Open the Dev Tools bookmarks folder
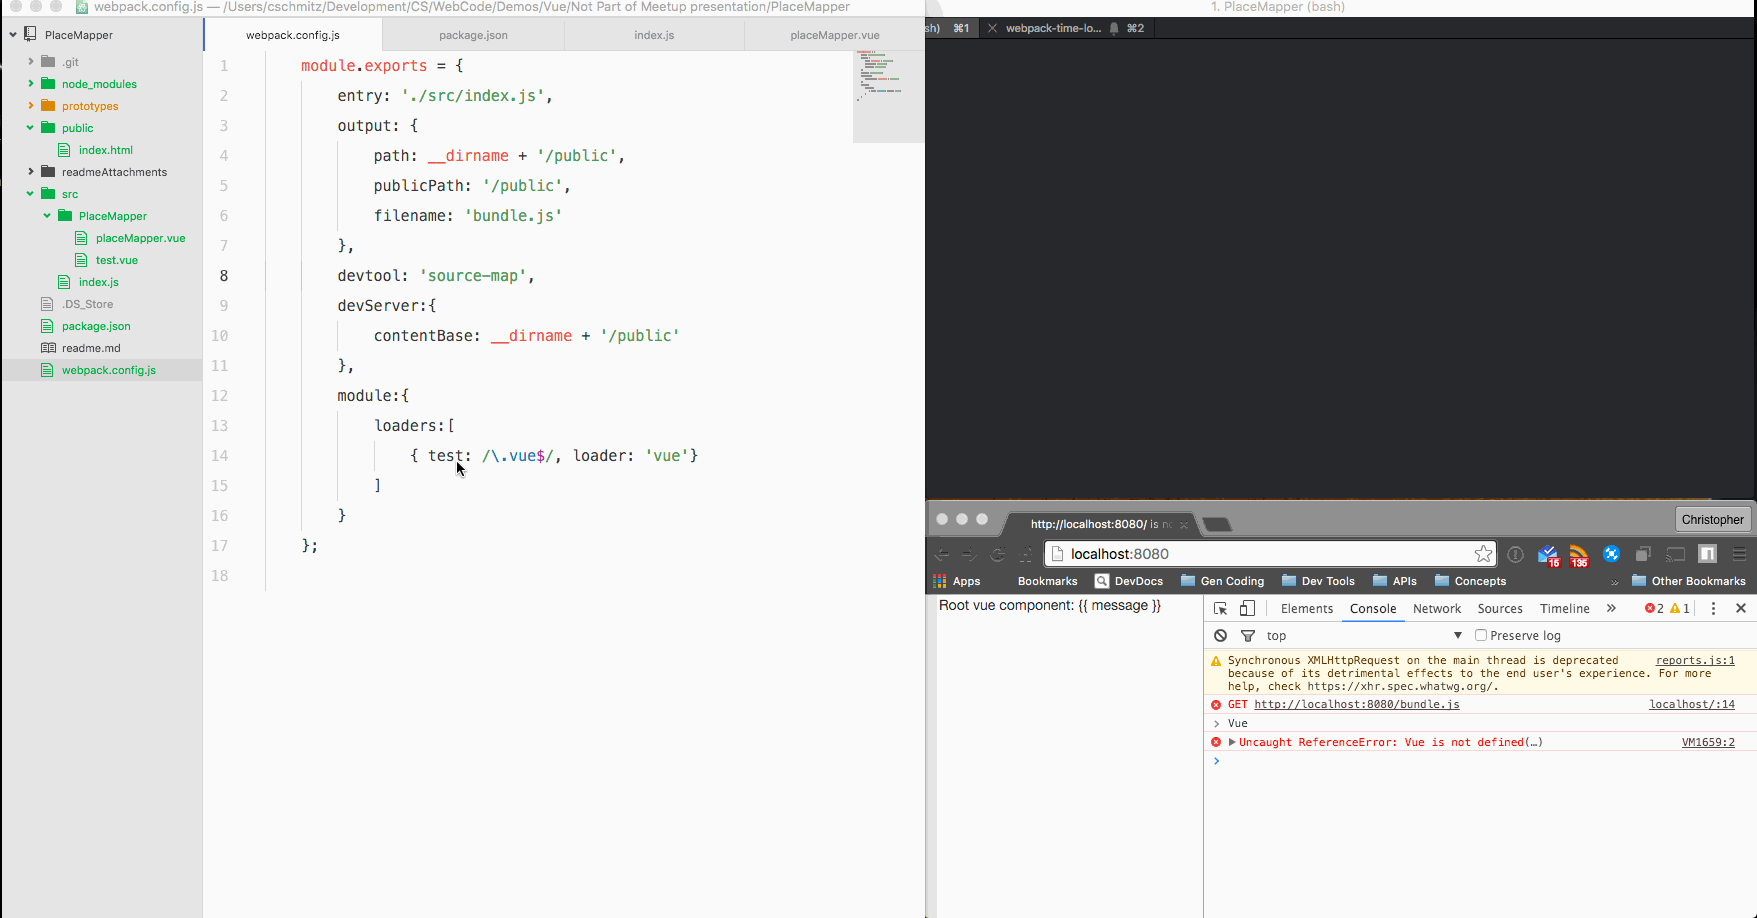Viewport: 1757px width, 918px height. 1318,581
